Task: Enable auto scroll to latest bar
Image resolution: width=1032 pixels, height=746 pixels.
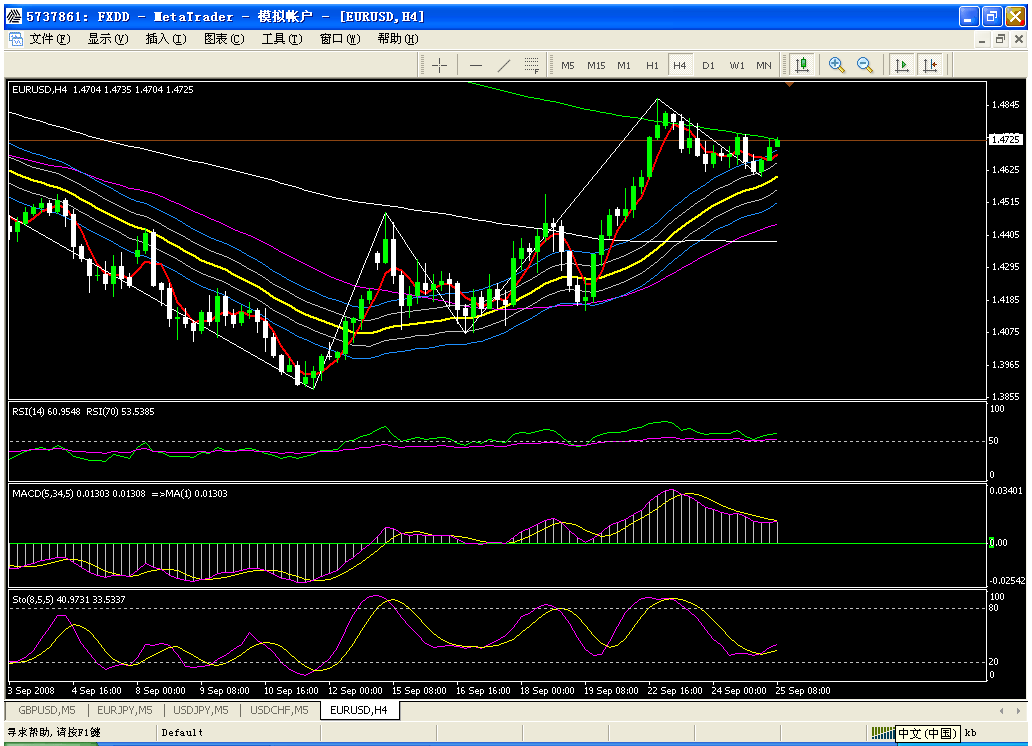Action: click(x=902, y=65)
